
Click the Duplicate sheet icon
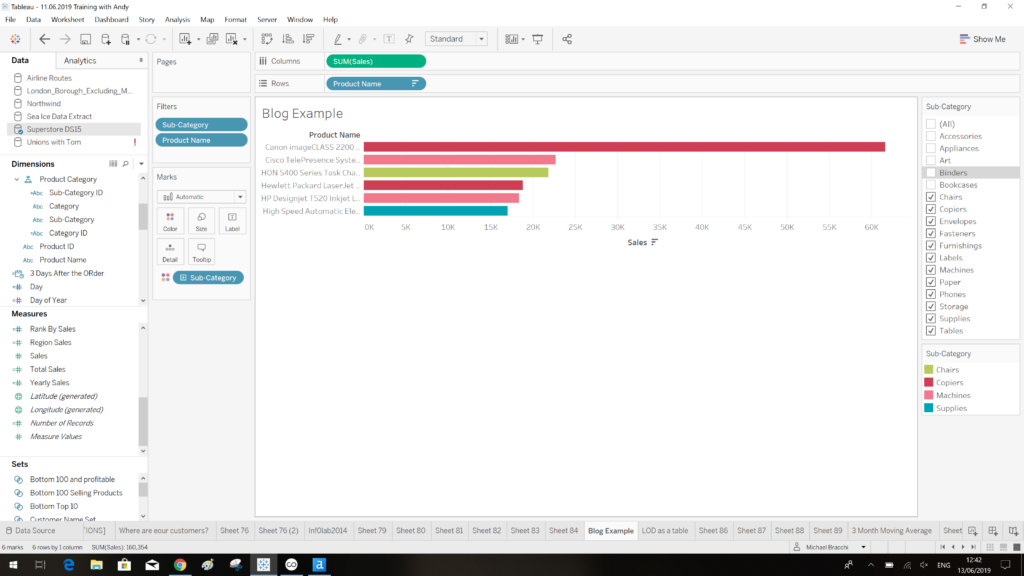coord(212,39)
